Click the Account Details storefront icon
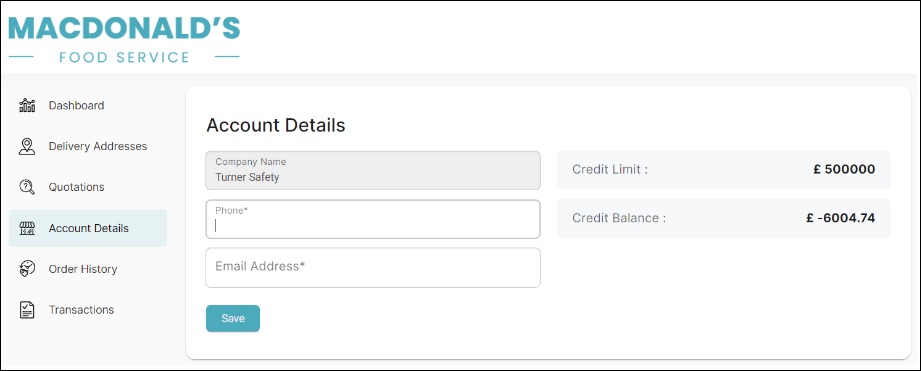Image resolution: width=921 pixels, height=371 pixels. pos(27,228)
